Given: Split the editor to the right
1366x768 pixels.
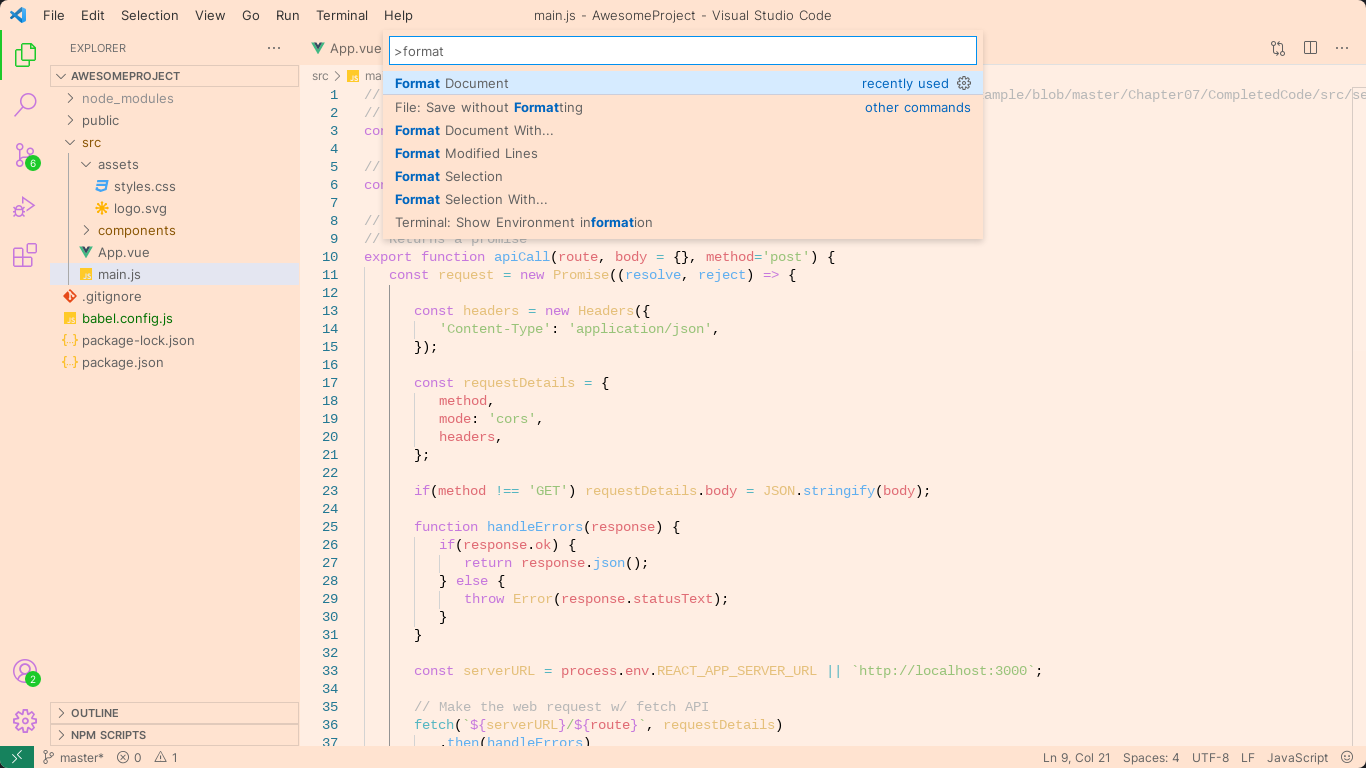Looking at the screenshot, I should pyautogui.click(x=1310, y=48).
